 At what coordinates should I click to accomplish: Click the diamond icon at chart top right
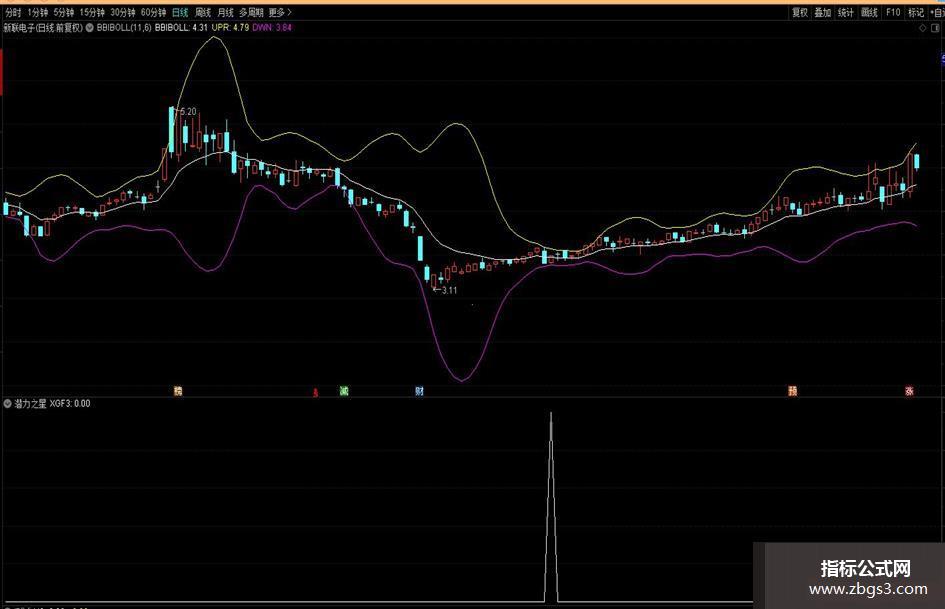(x=922, y=28)
